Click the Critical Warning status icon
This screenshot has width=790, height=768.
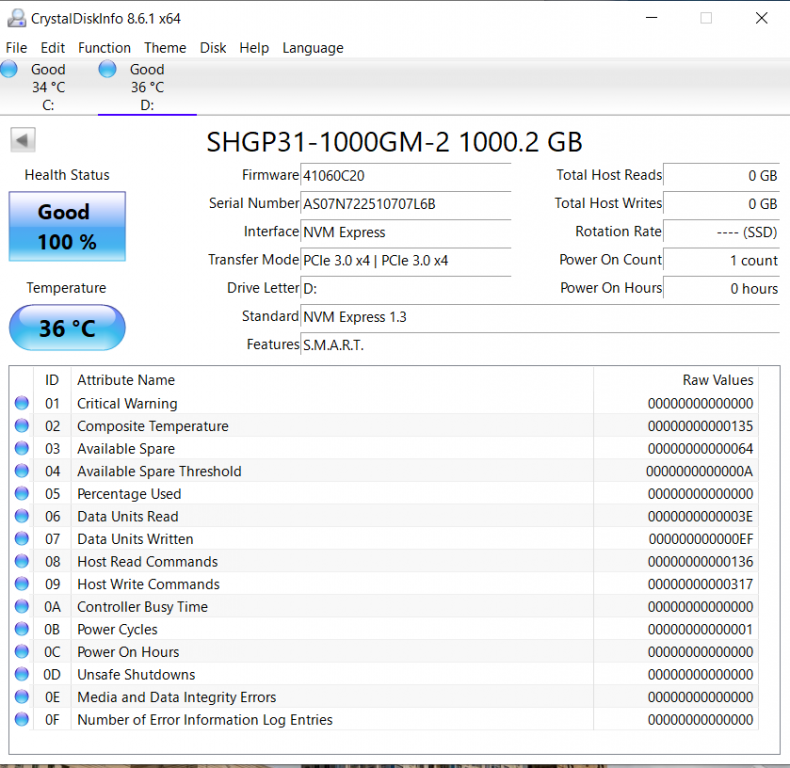point(22,404)
